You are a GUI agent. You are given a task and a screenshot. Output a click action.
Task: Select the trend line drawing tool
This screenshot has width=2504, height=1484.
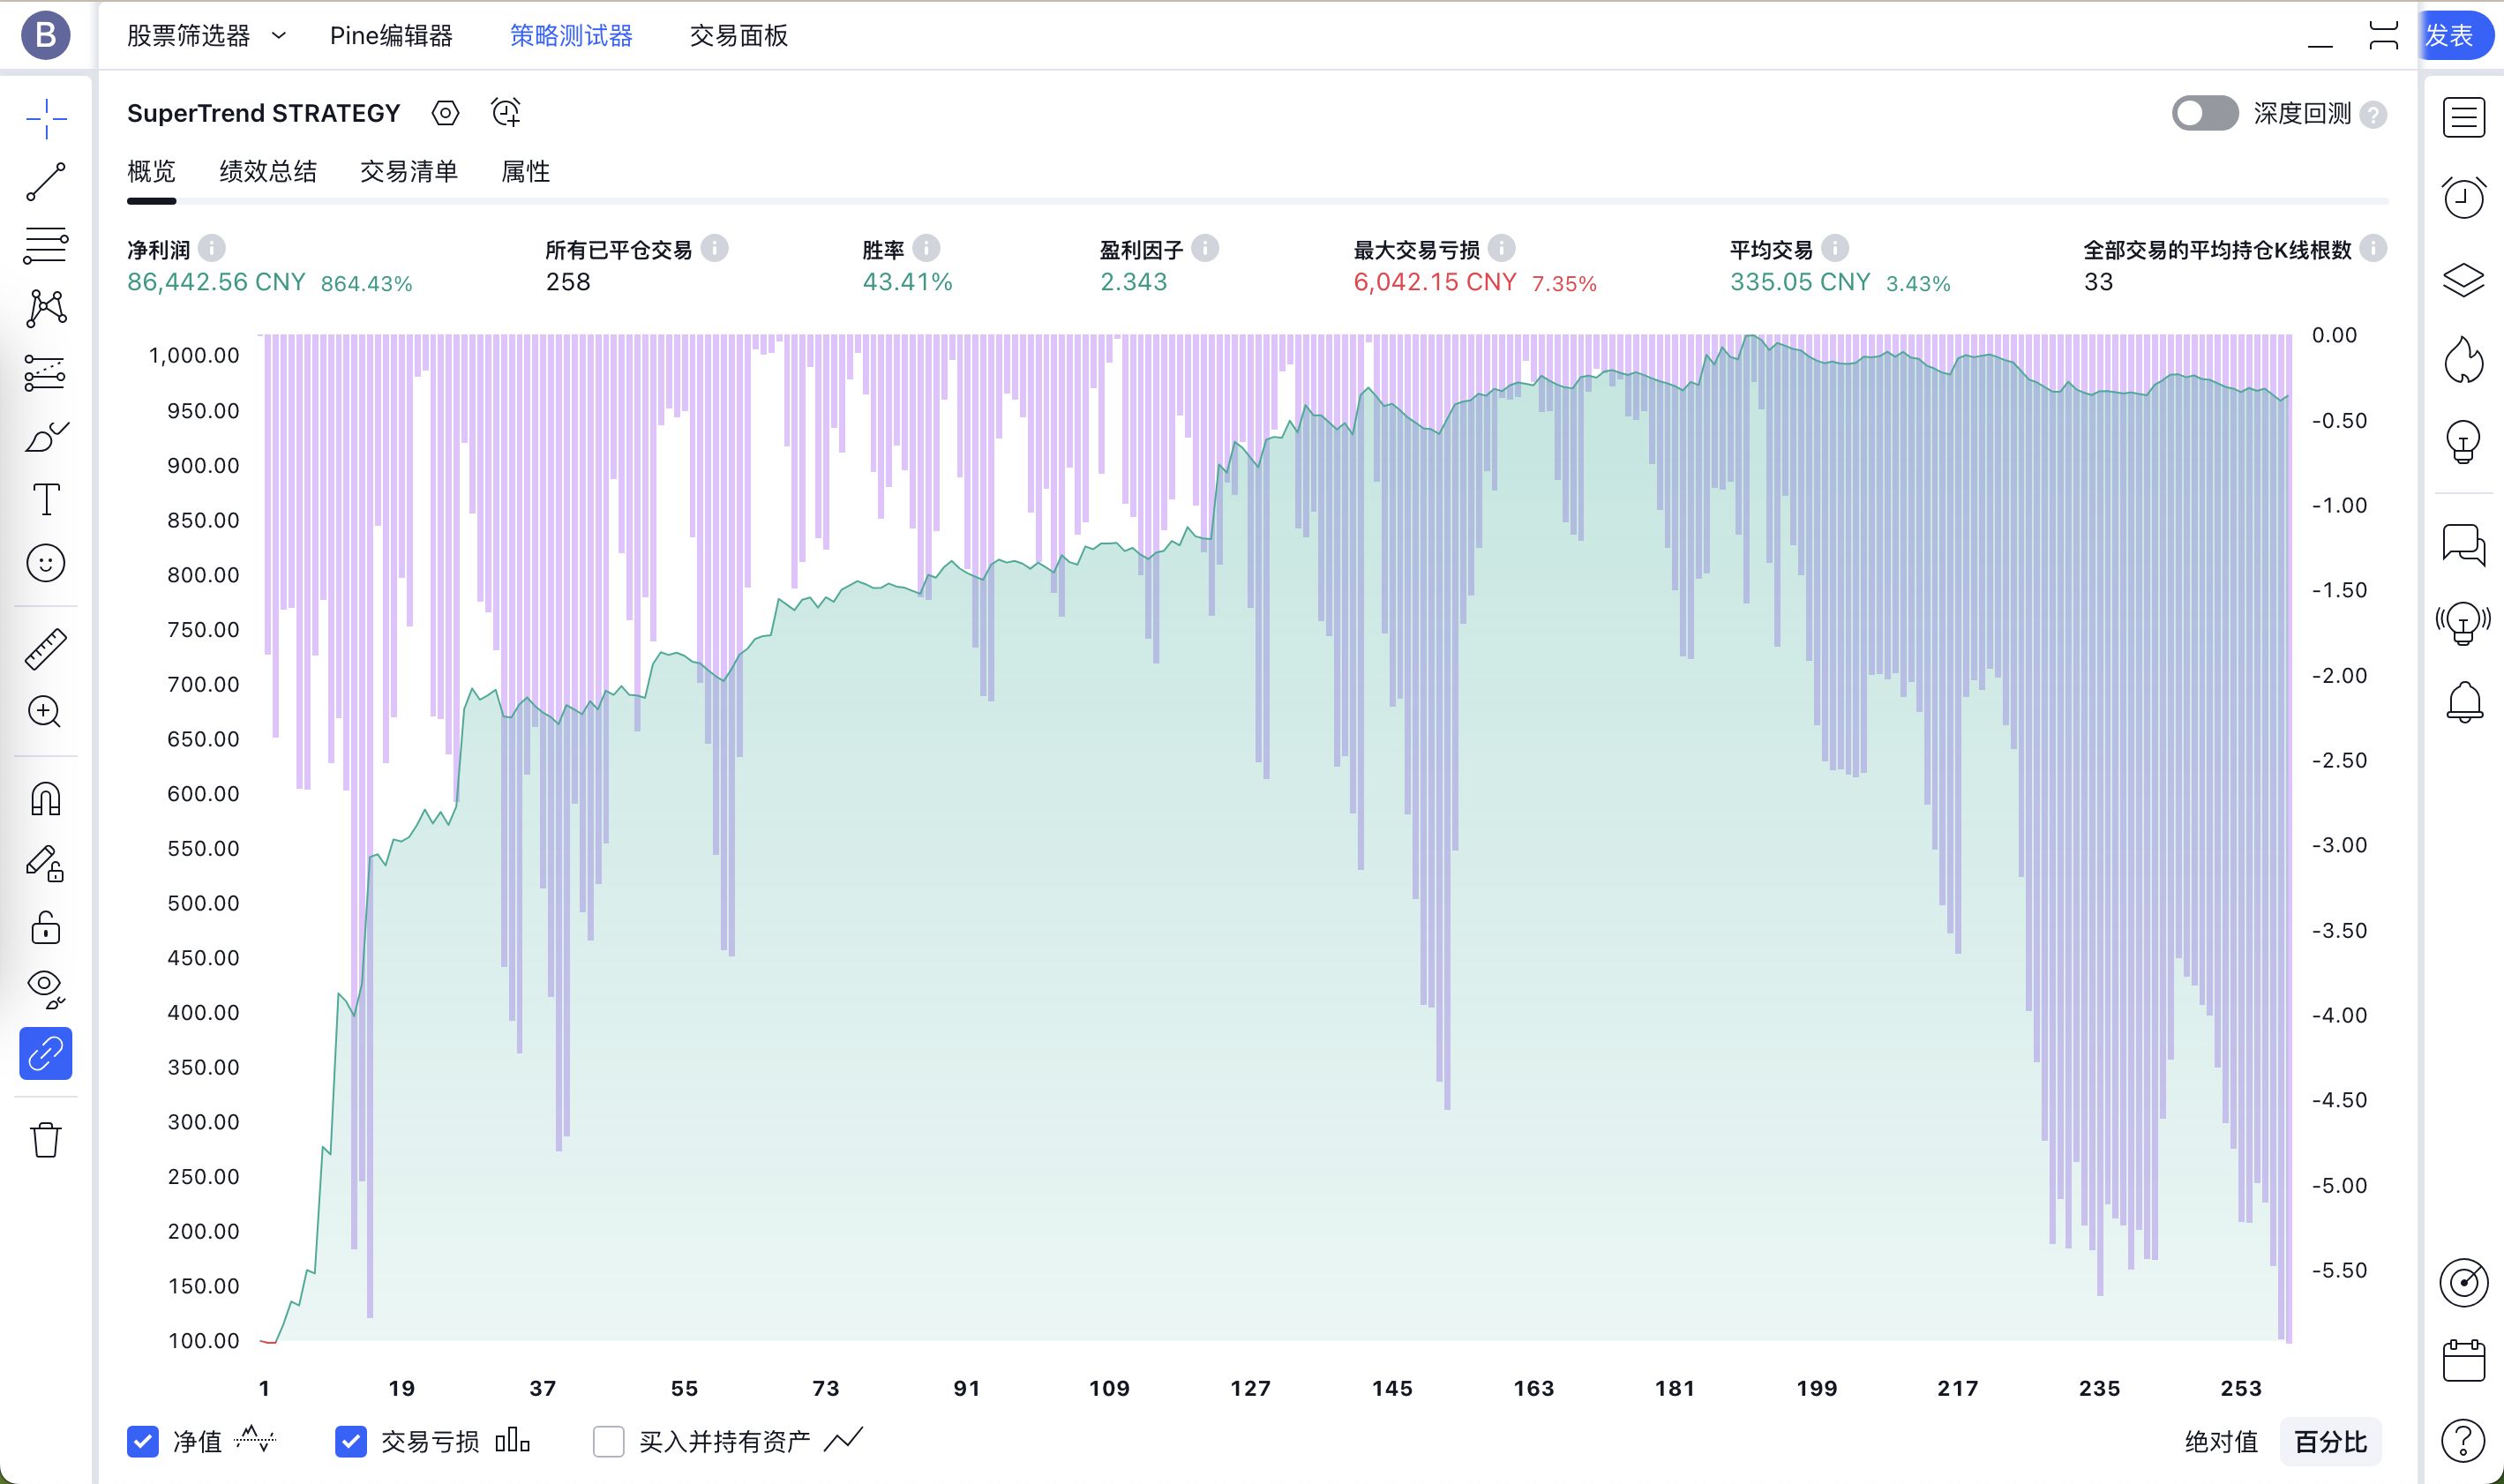click(x=46, y=182)
